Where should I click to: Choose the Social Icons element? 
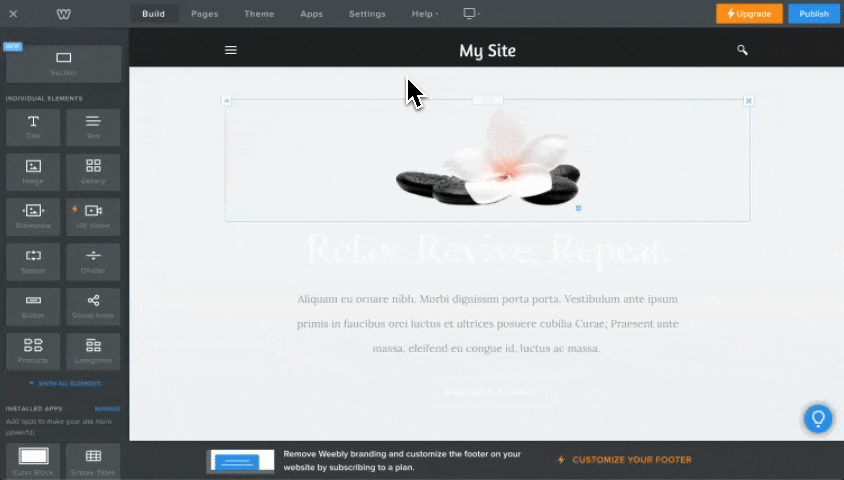[93, 305]
